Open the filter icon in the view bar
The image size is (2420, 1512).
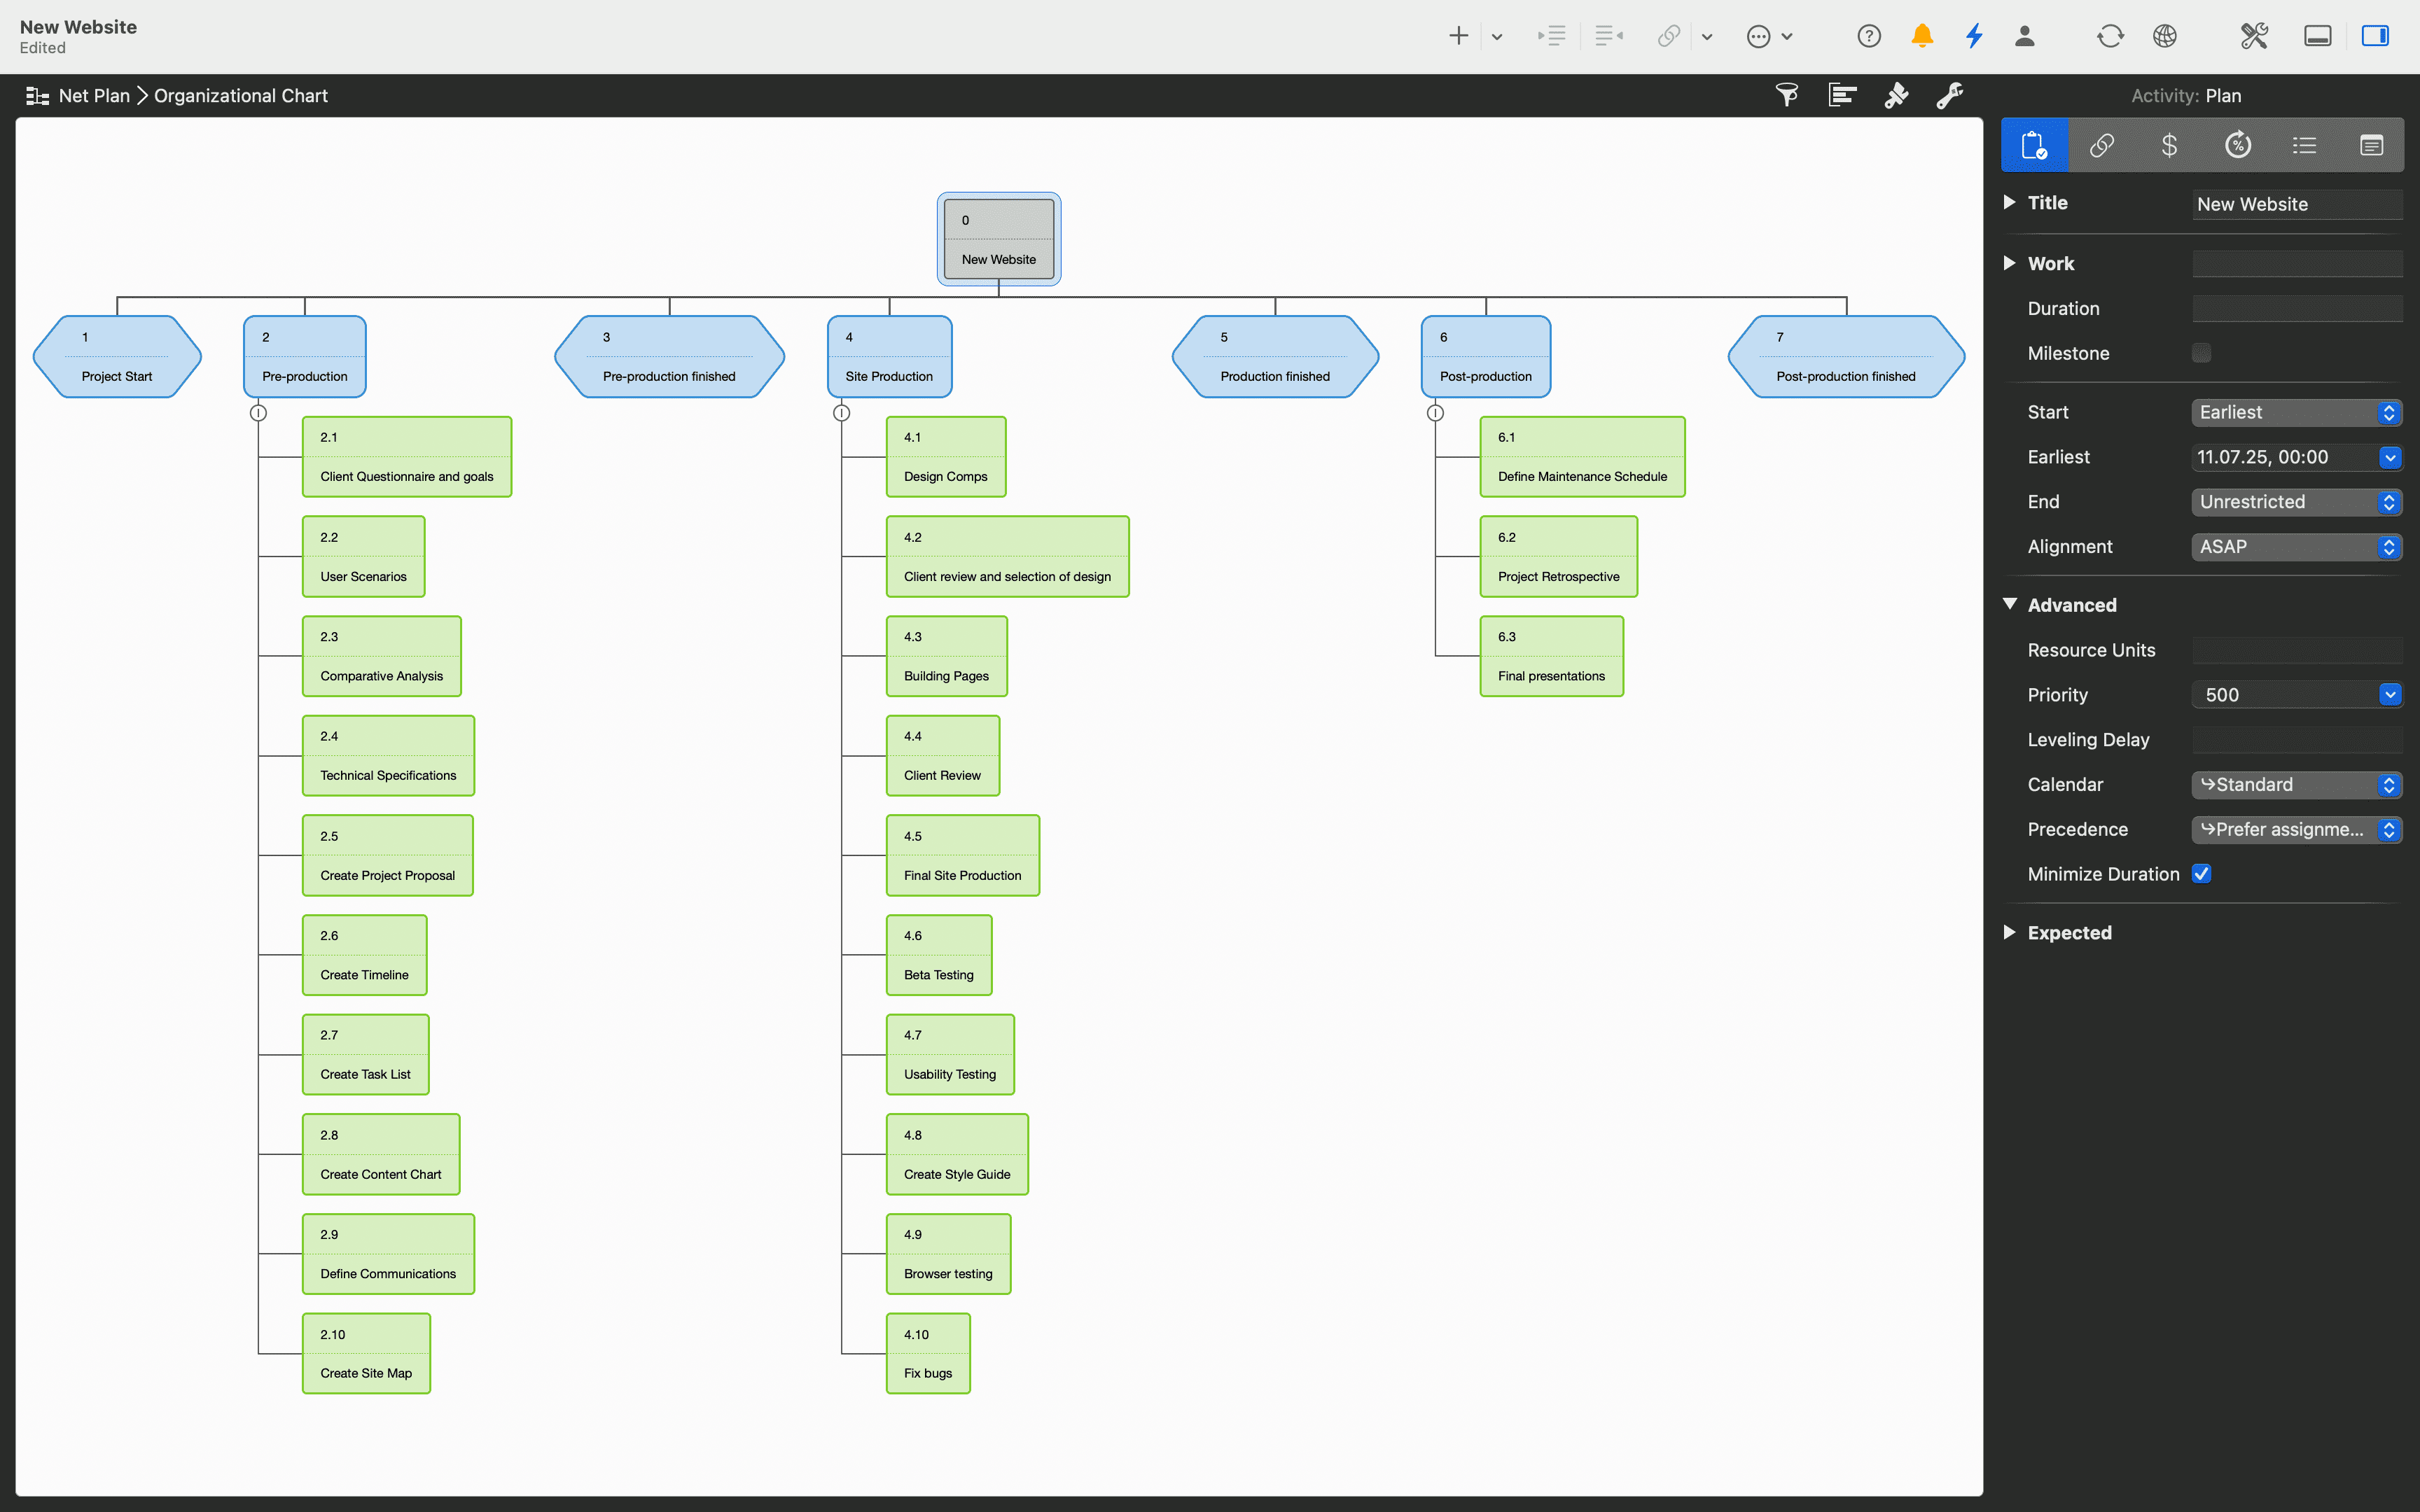pyautogui.click(x=1786, y=95)
